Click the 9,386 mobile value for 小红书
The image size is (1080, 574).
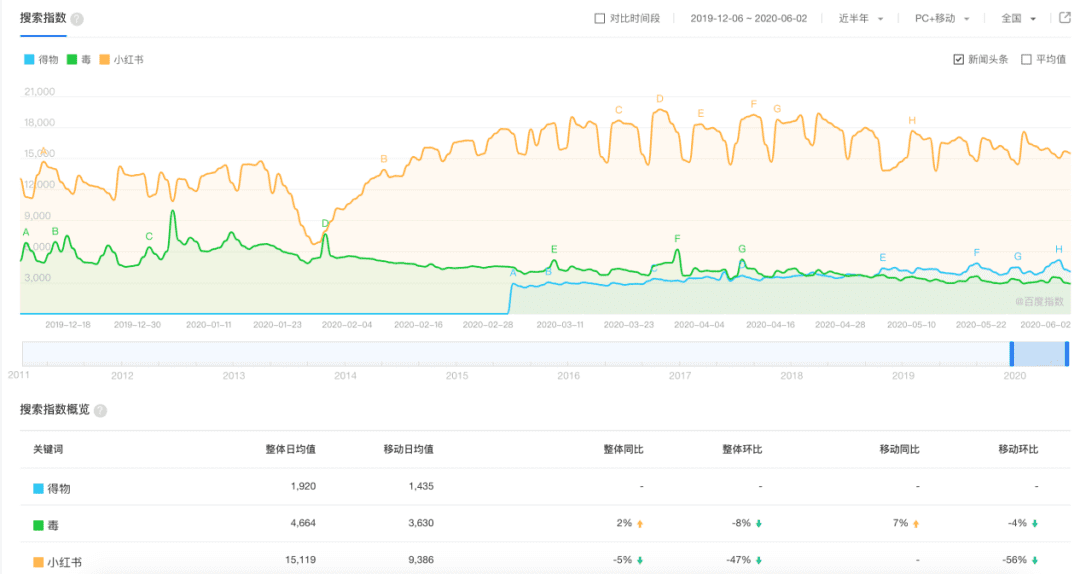click(x=421, y=560)
